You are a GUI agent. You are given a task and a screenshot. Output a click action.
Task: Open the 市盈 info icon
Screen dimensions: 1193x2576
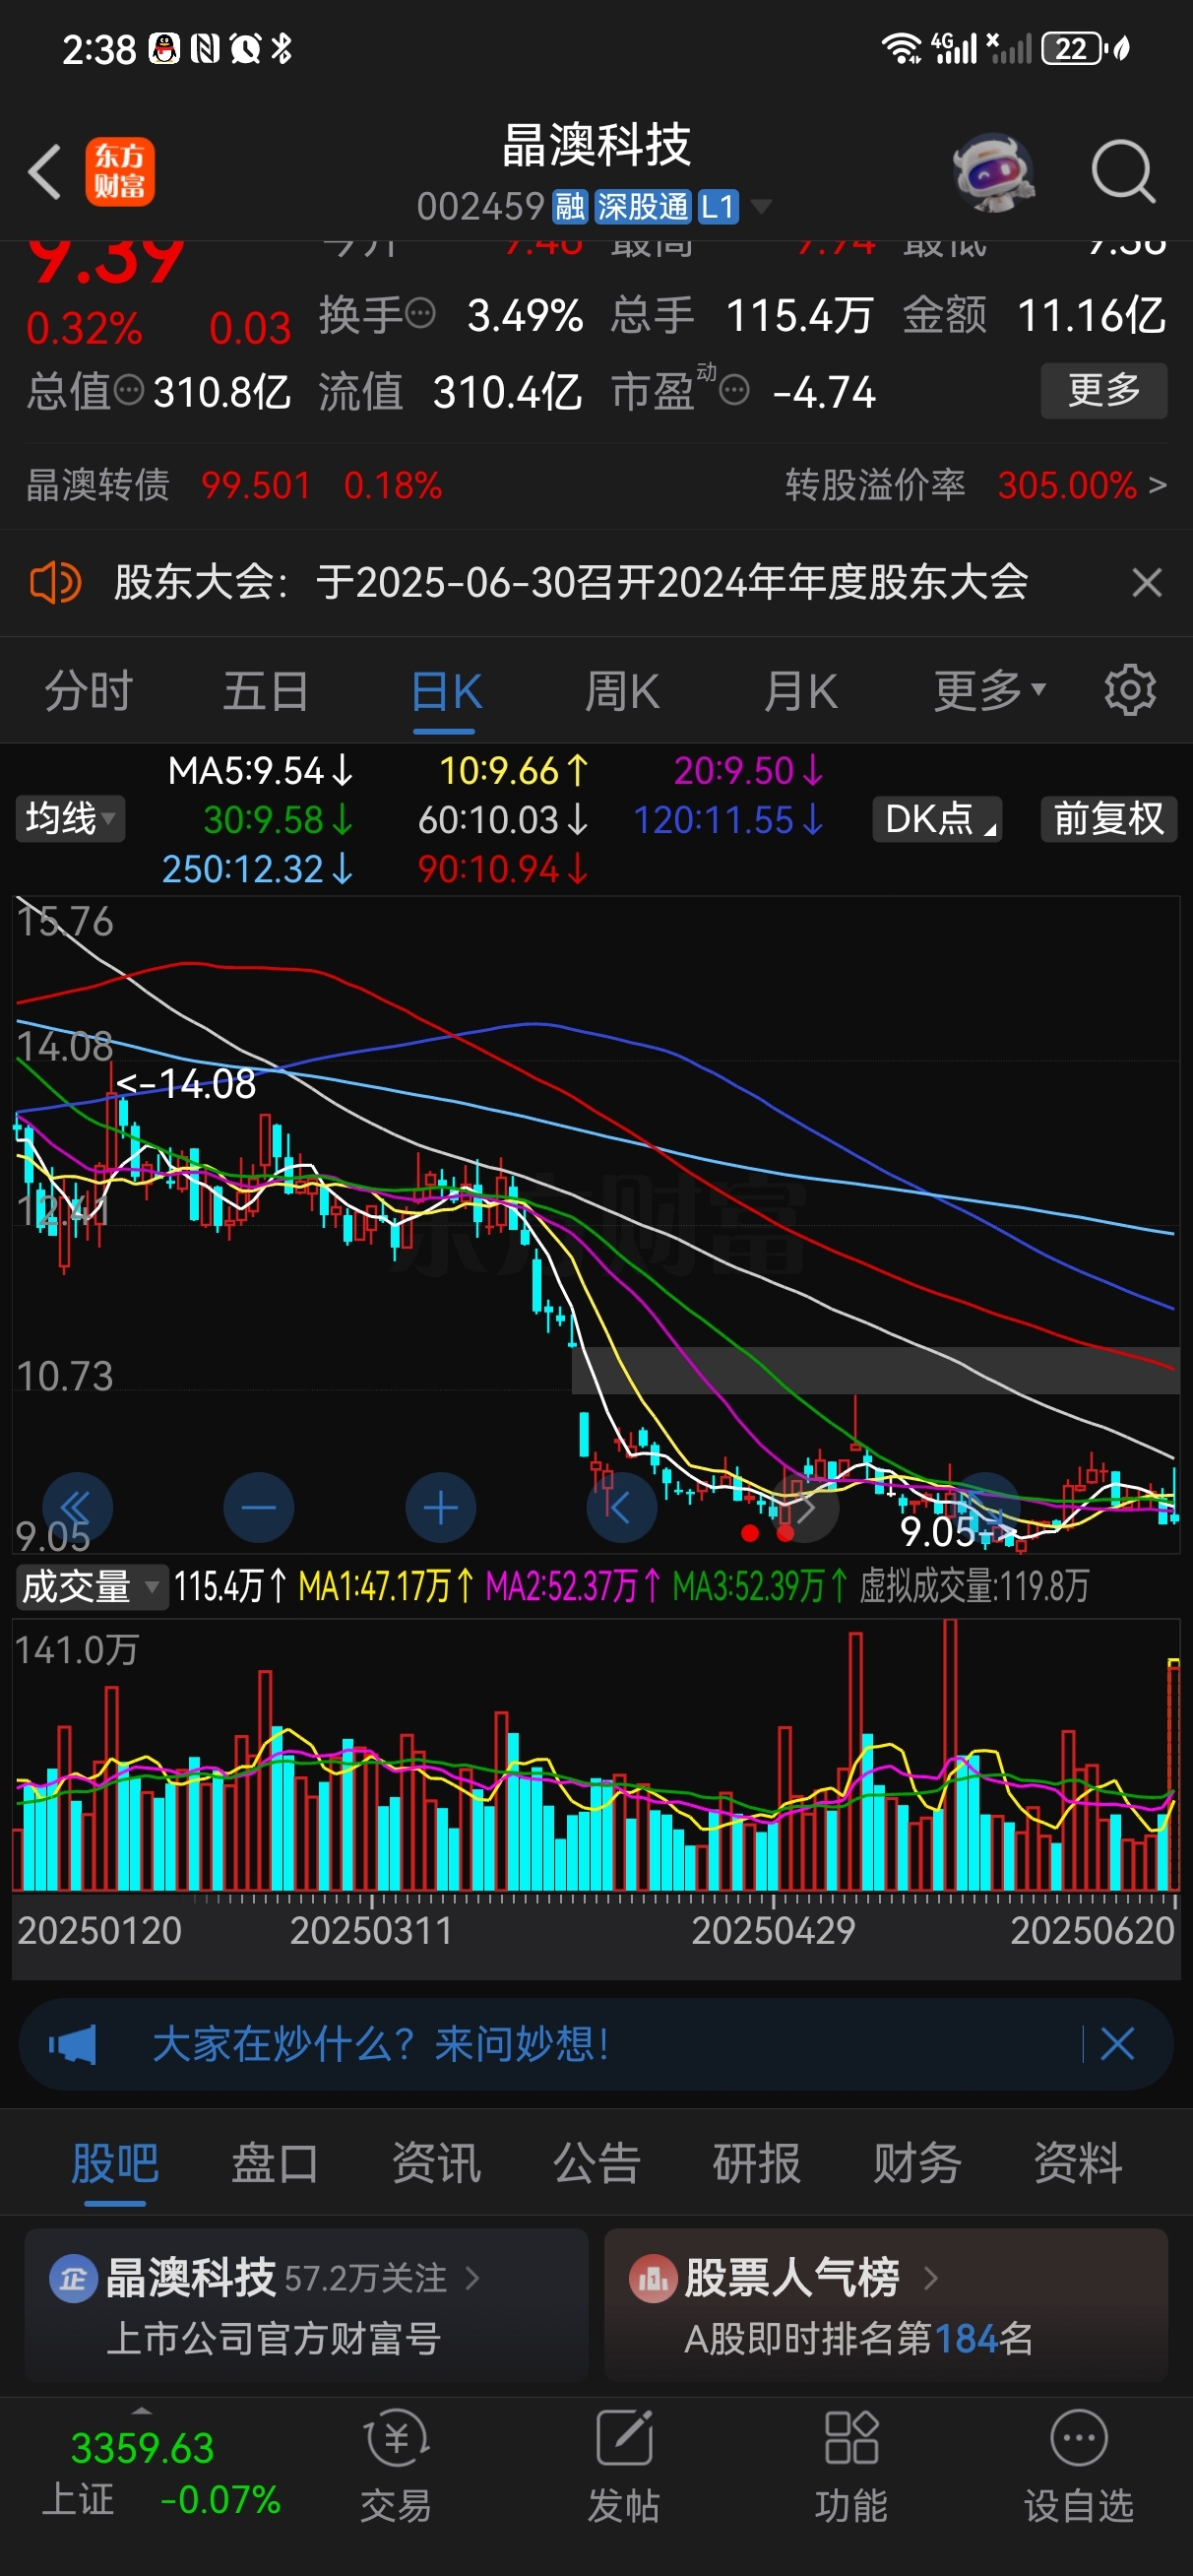[x=735, y=390]
